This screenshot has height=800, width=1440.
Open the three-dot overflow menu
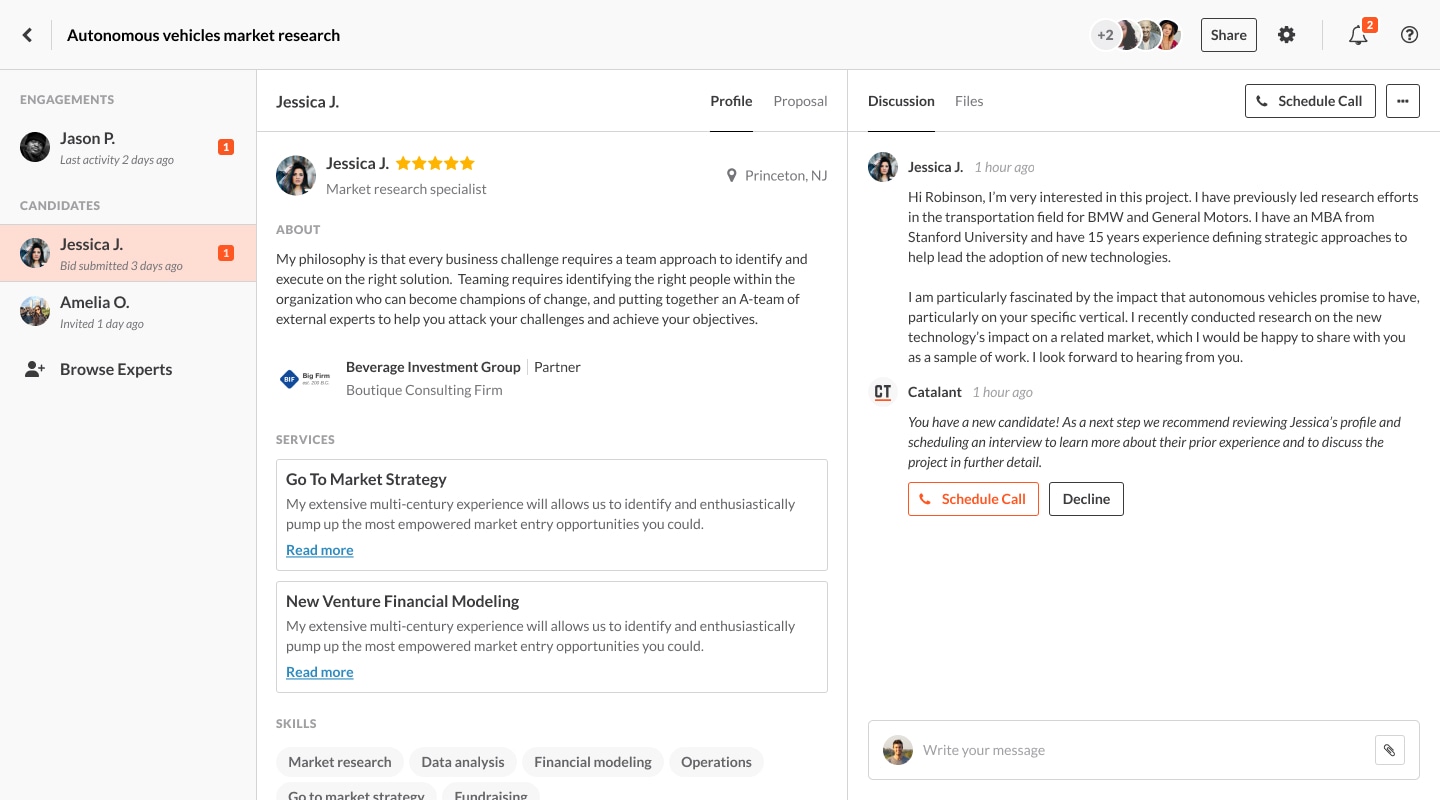point(1403,101)
